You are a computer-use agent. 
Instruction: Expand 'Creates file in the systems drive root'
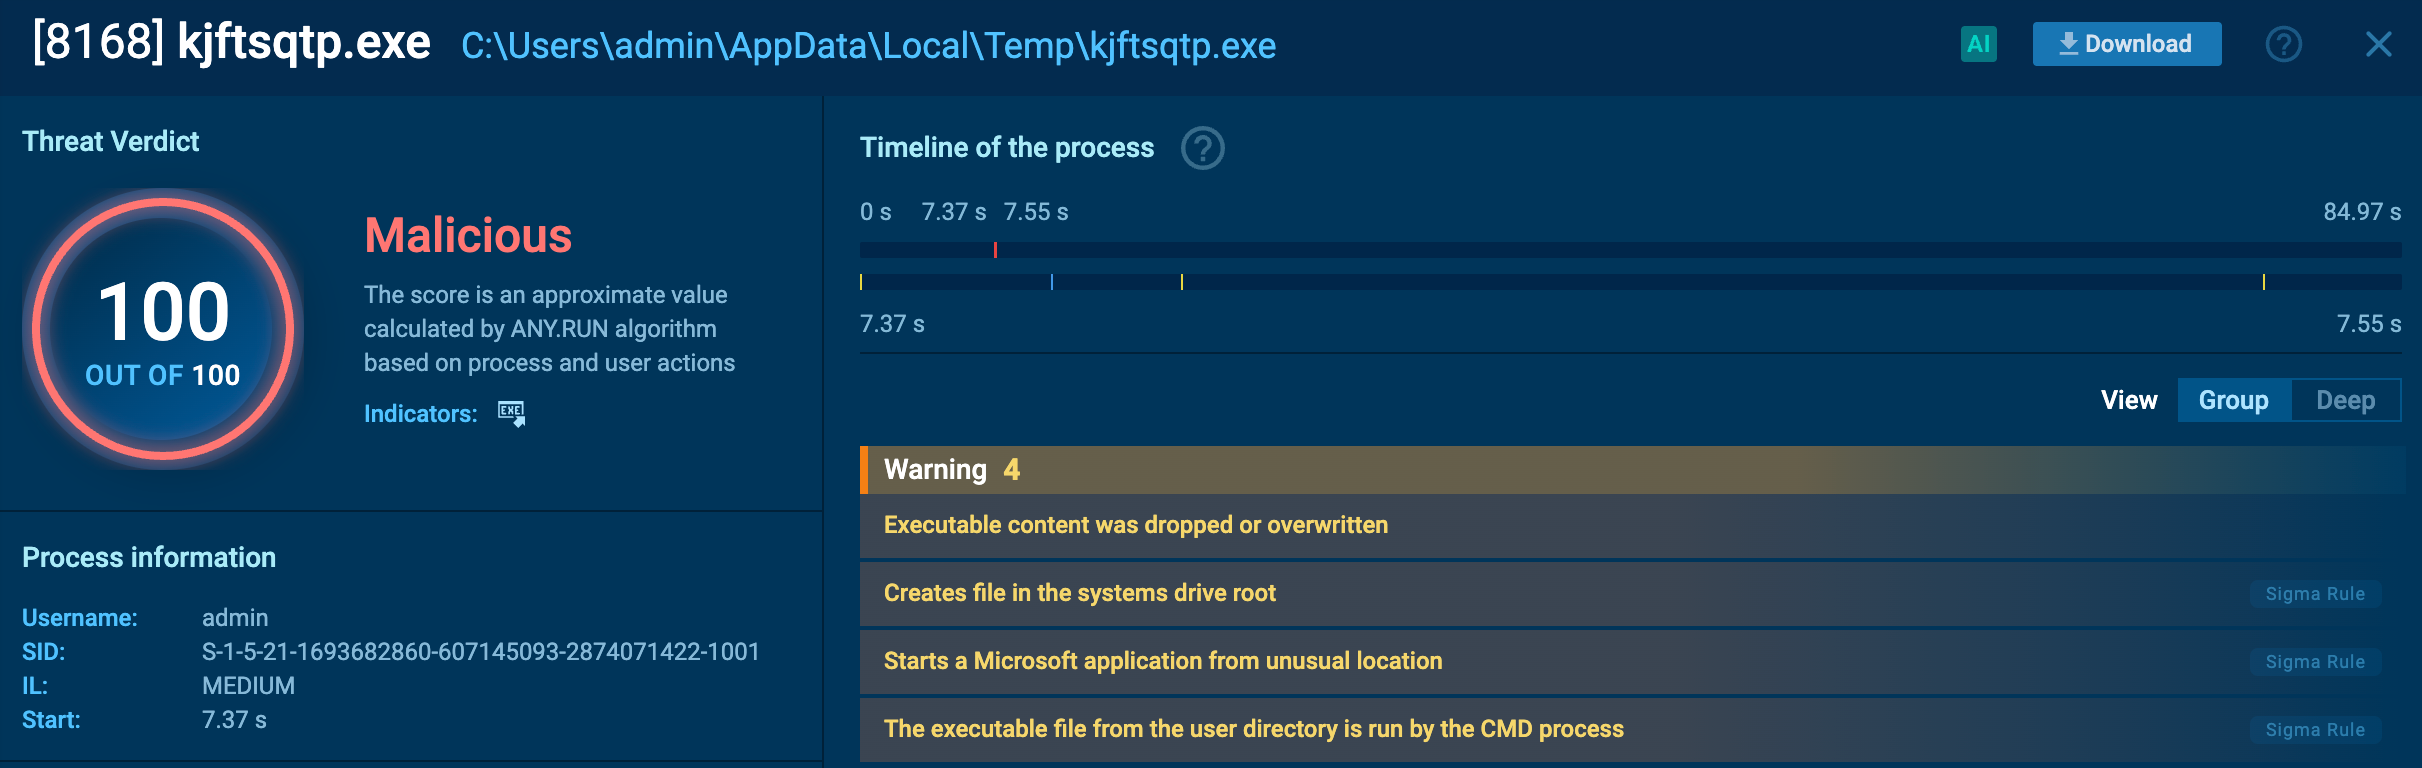1080,593
